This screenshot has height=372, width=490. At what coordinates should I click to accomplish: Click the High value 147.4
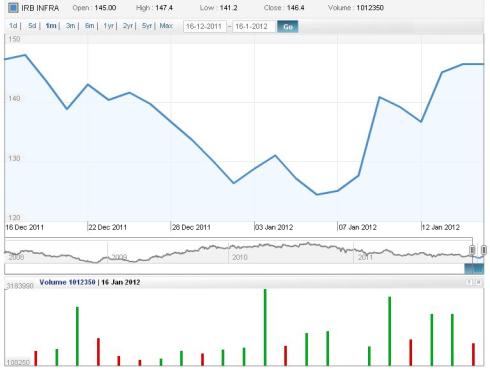(164, 8)
